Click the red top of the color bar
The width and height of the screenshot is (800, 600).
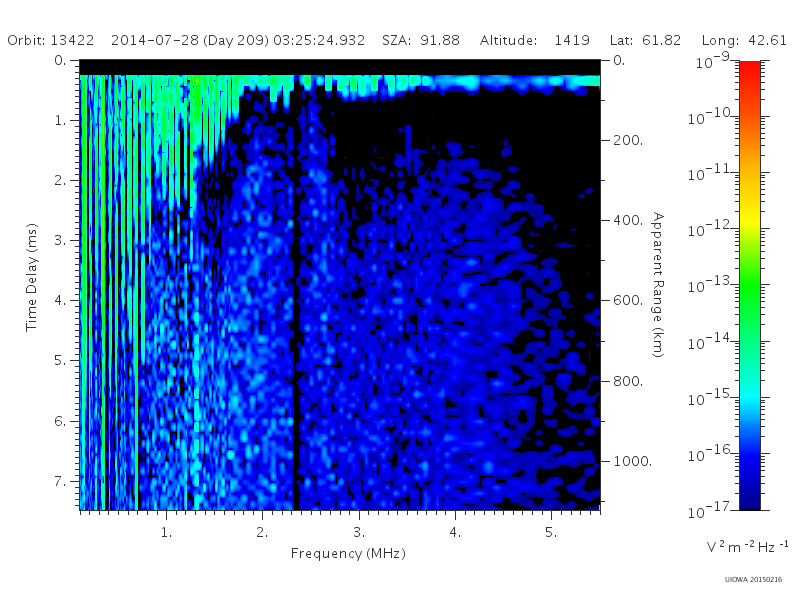point(749,69)
